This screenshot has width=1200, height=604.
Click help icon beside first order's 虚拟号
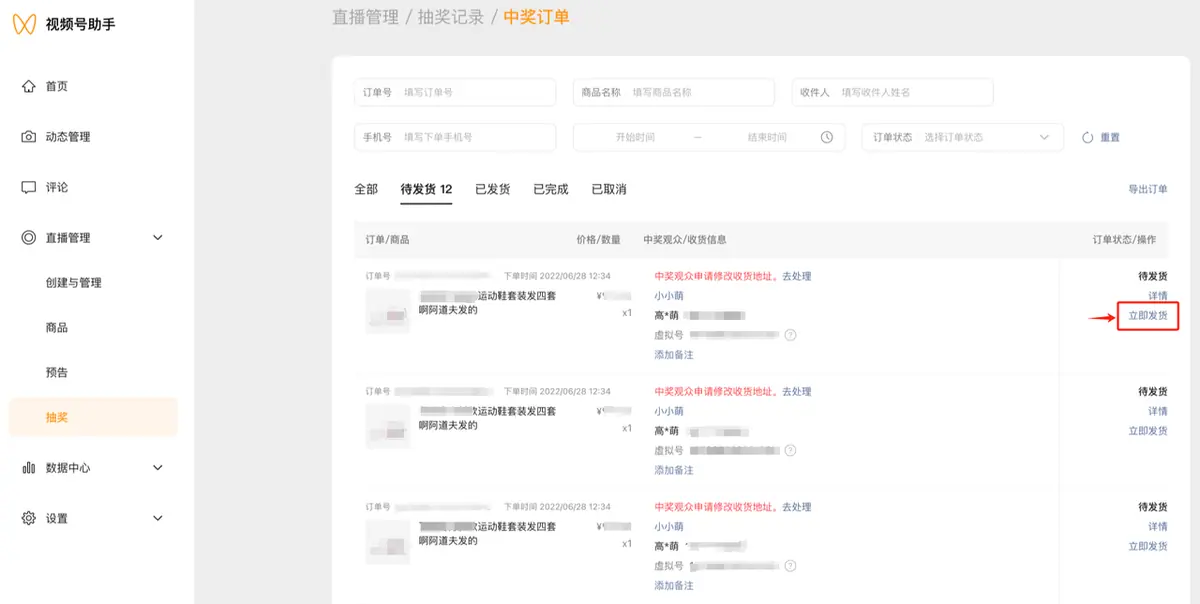coord(790,335)
